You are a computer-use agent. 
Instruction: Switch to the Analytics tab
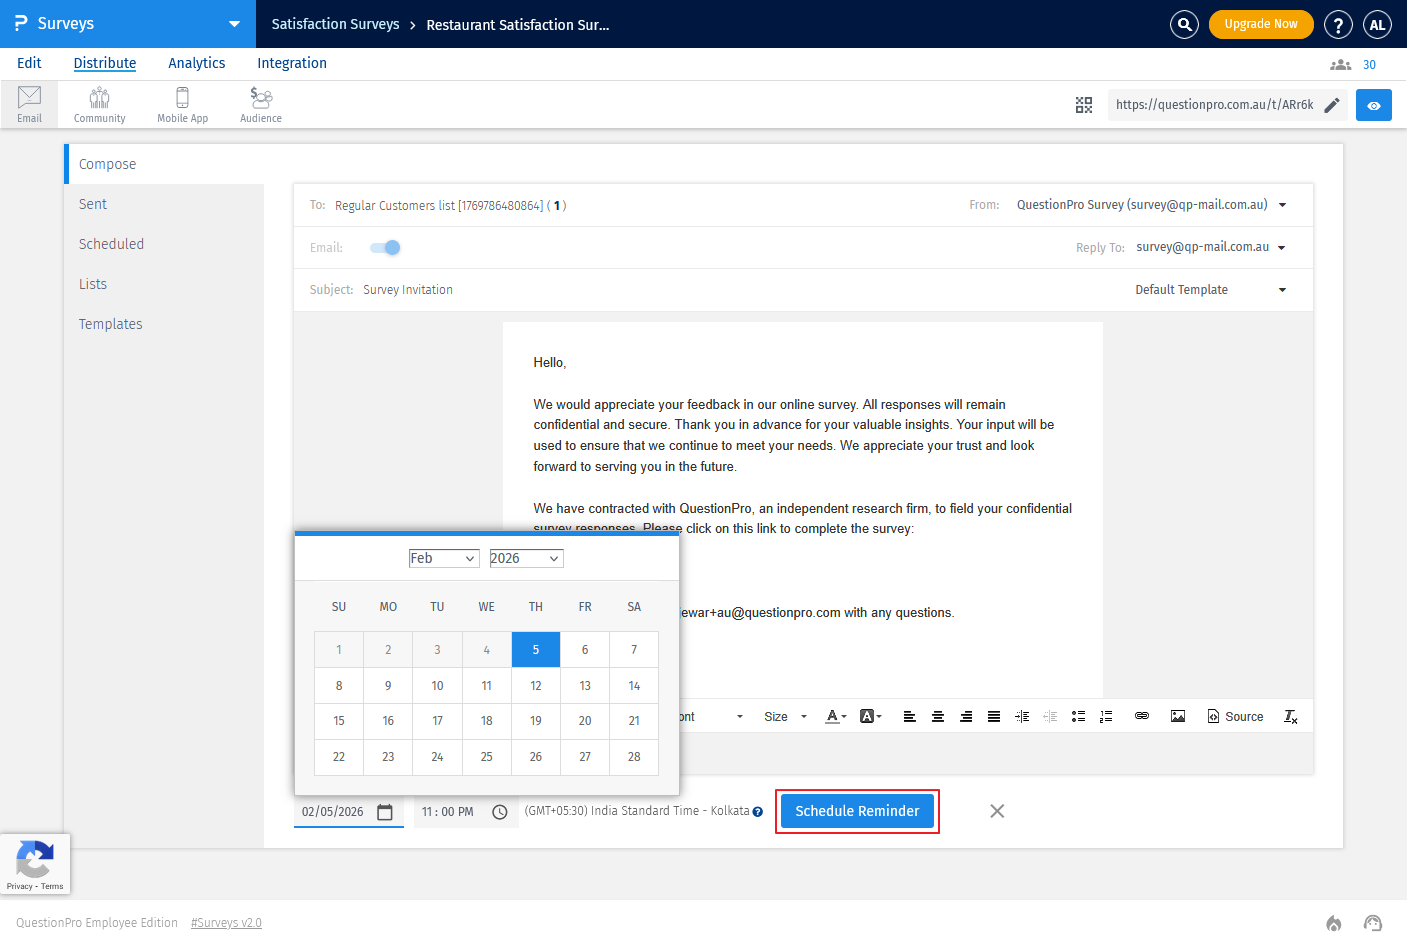[196, 63]
